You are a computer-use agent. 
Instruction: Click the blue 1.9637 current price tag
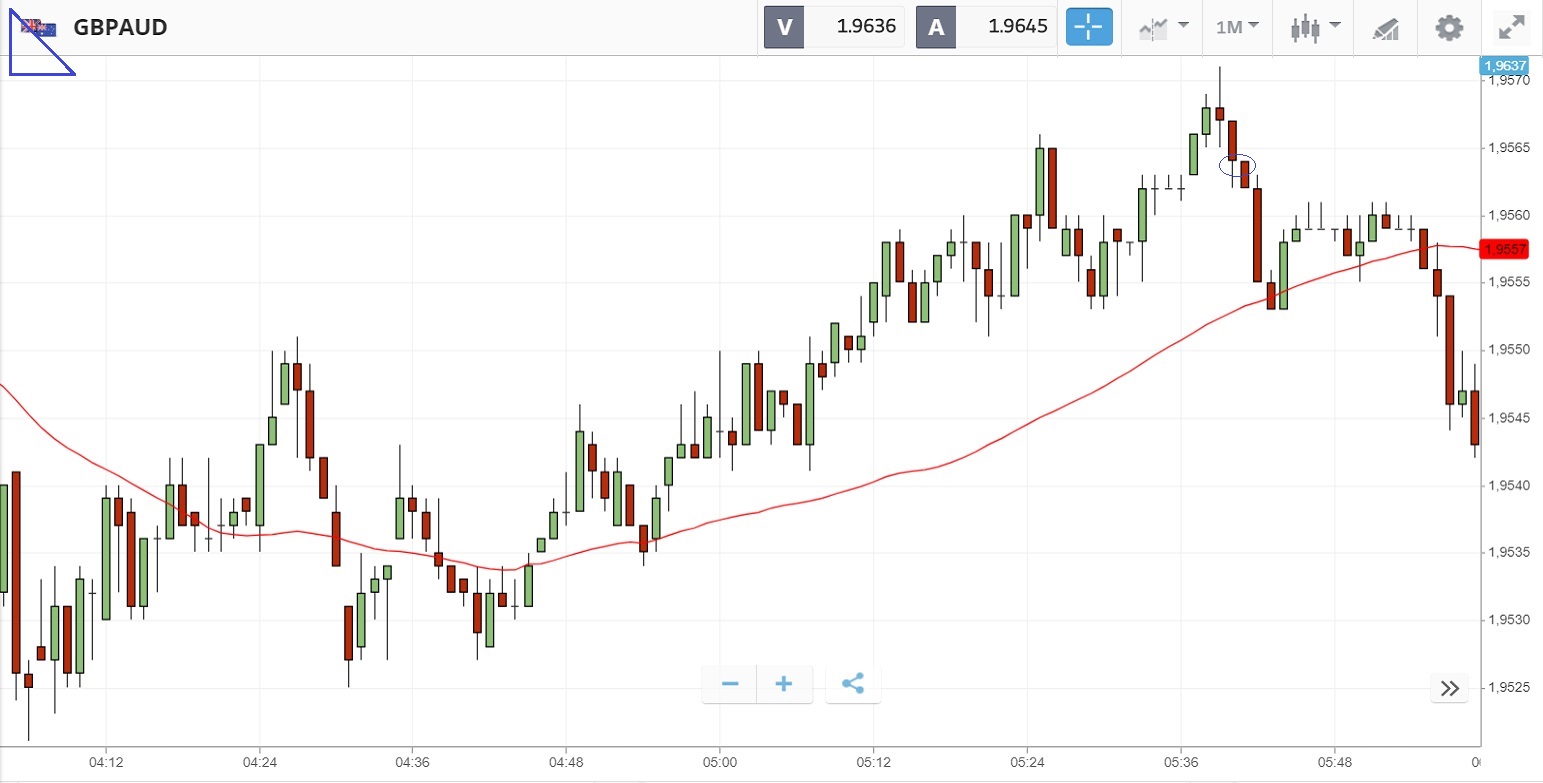point(1504,66)
